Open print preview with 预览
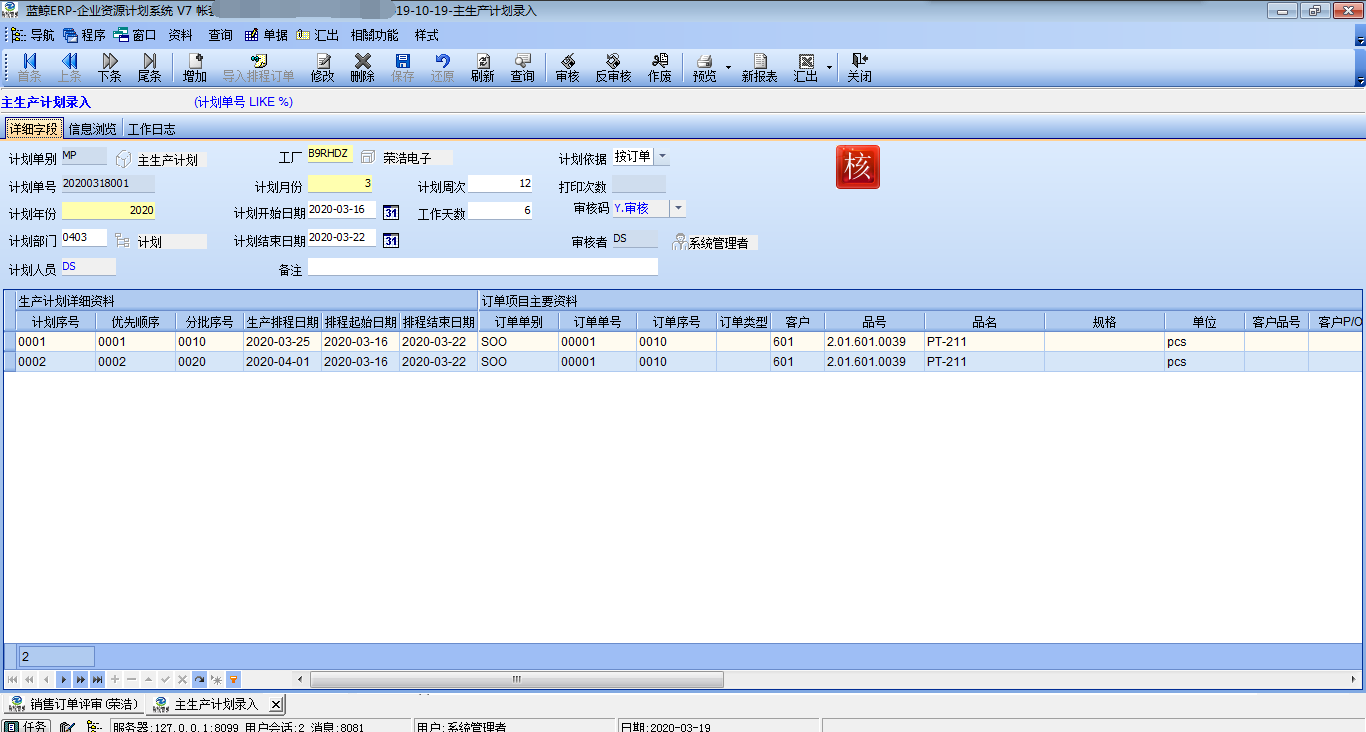The height and width of the screenshot is (732, 1366). pyautogui.click(x=705, y=67)
